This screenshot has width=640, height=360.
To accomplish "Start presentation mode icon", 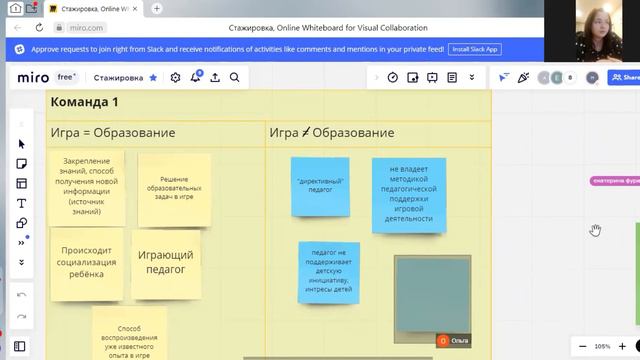I will click(x=432, y=78).
